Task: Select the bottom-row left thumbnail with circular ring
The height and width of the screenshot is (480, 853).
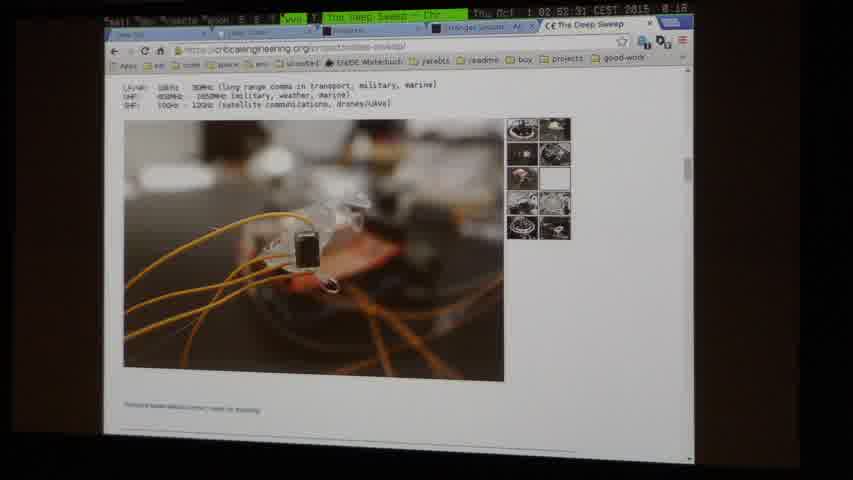Action: click(x=522, y=228)
